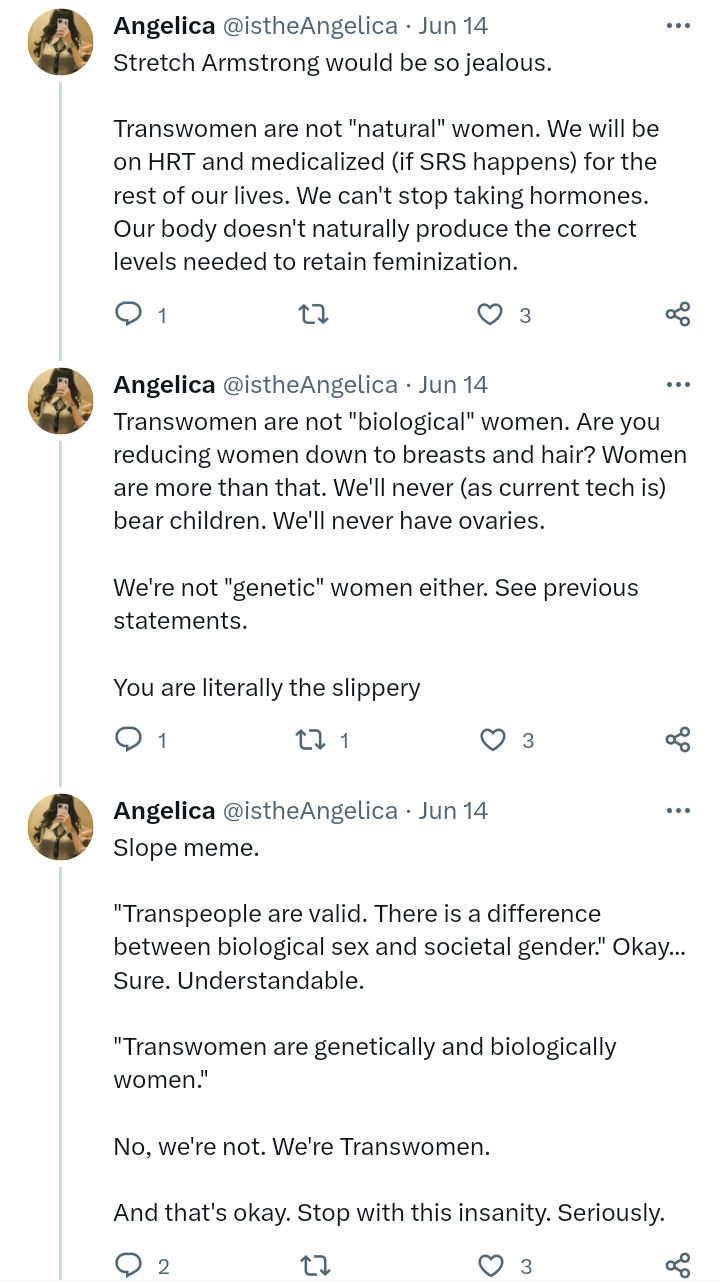Retweet the Stretch Armstrong tweet

[314, 315]
